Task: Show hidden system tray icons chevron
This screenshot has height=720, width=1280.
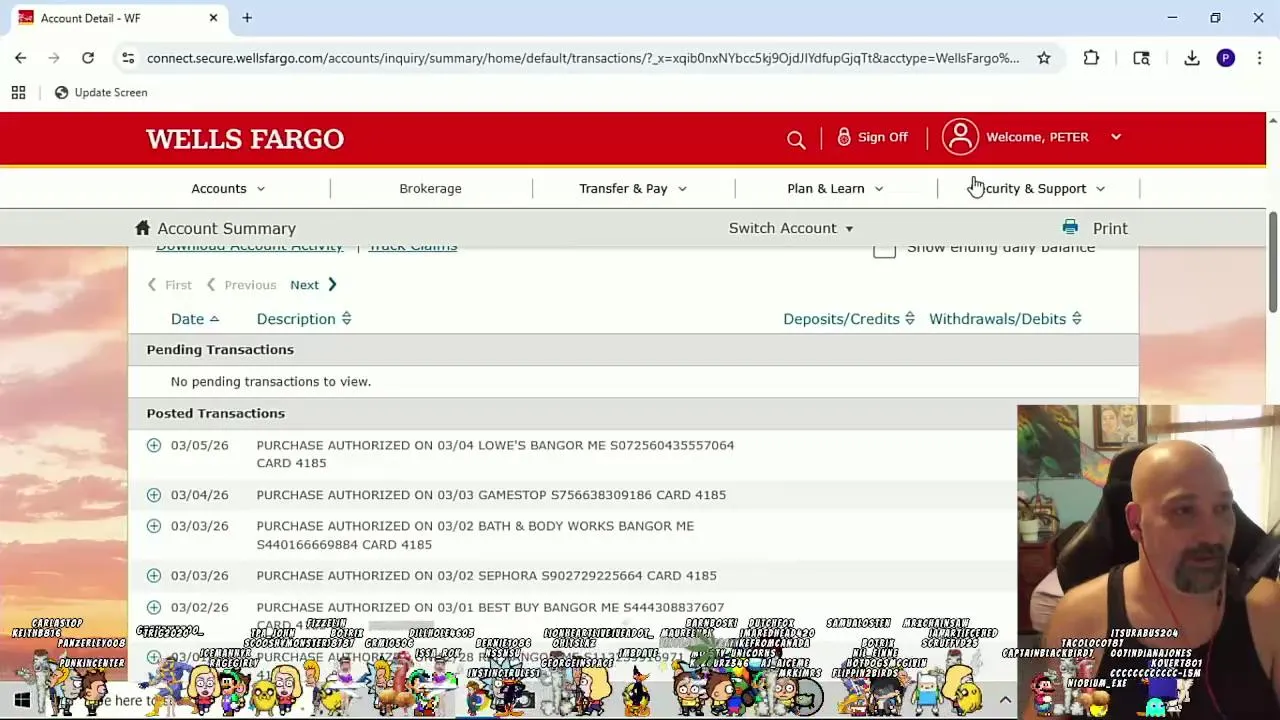Action: click(x=1005, y=700)
